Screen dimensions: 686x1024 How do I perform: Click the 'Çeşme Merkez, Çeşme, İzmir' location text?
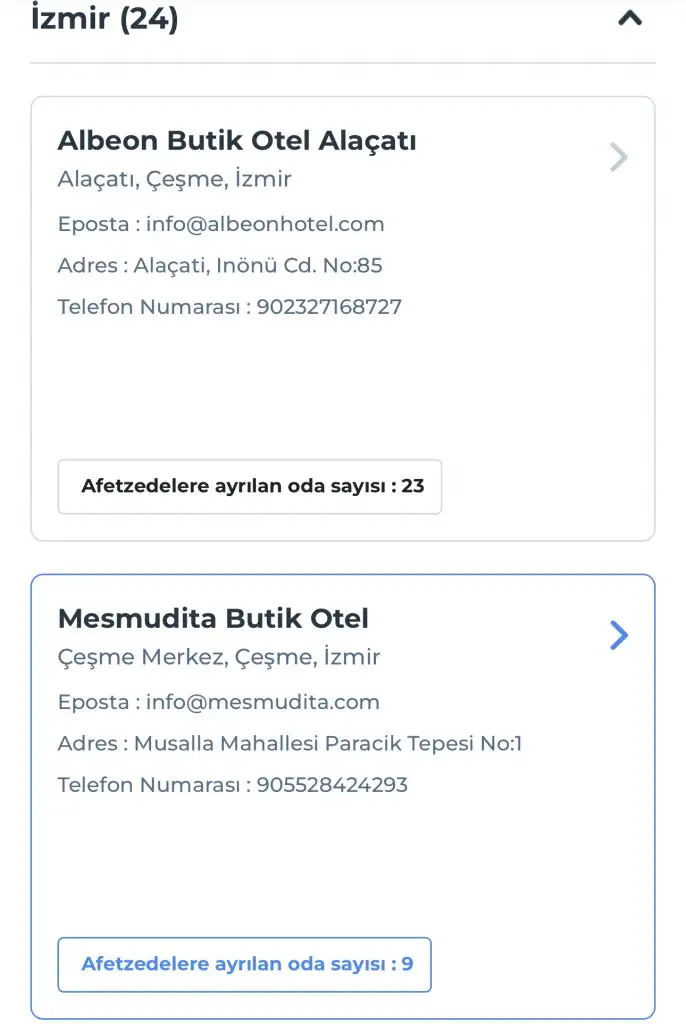(x=219, y=658)
